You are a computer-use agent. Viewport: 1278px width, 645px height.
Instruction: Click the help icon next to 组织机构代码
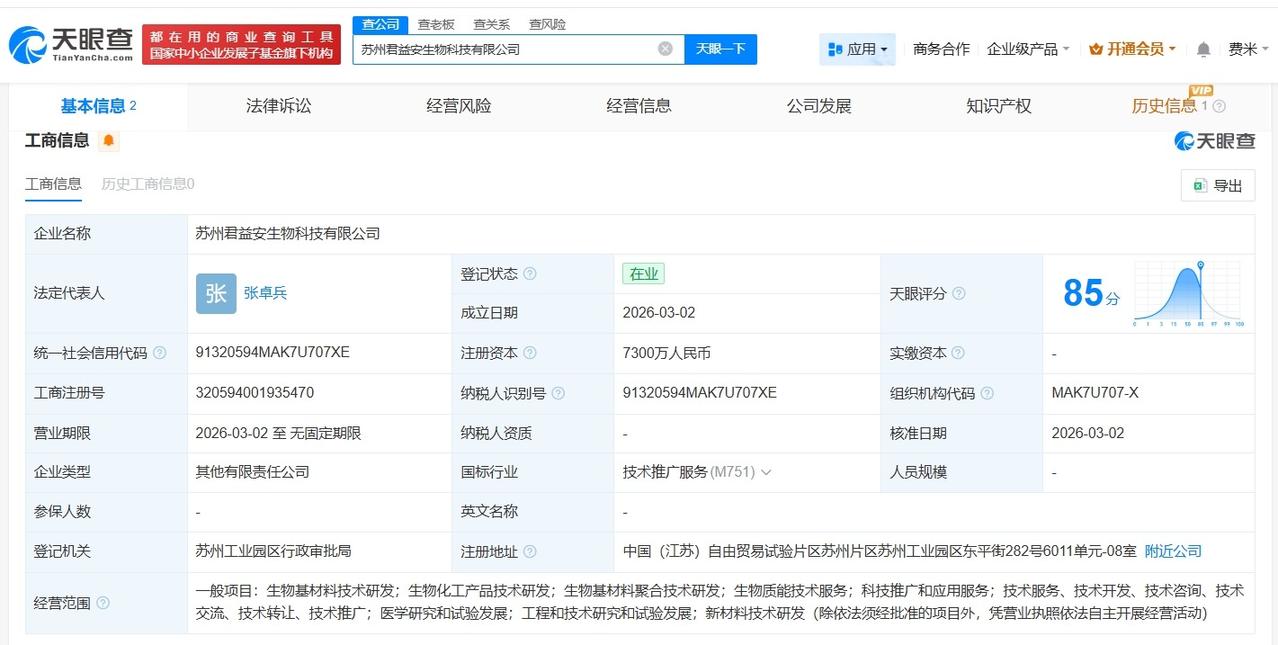[x=989, y=393]
